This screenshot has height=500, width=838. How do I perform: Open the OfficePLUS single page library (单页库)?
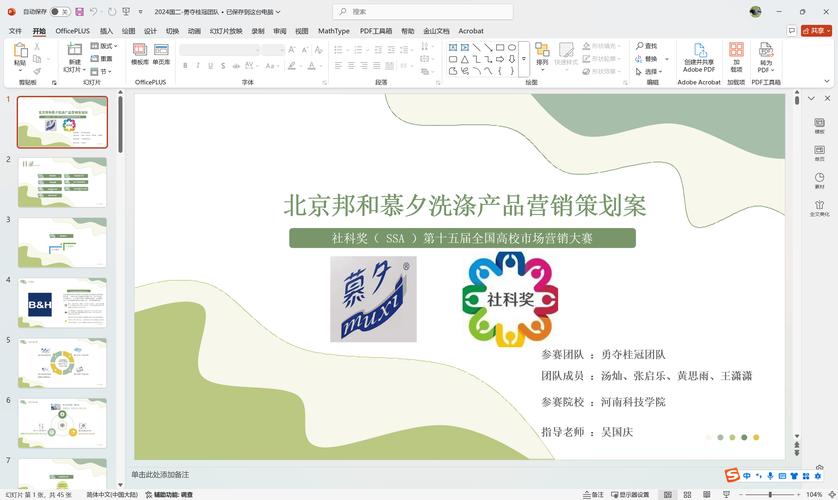point(161,54)
